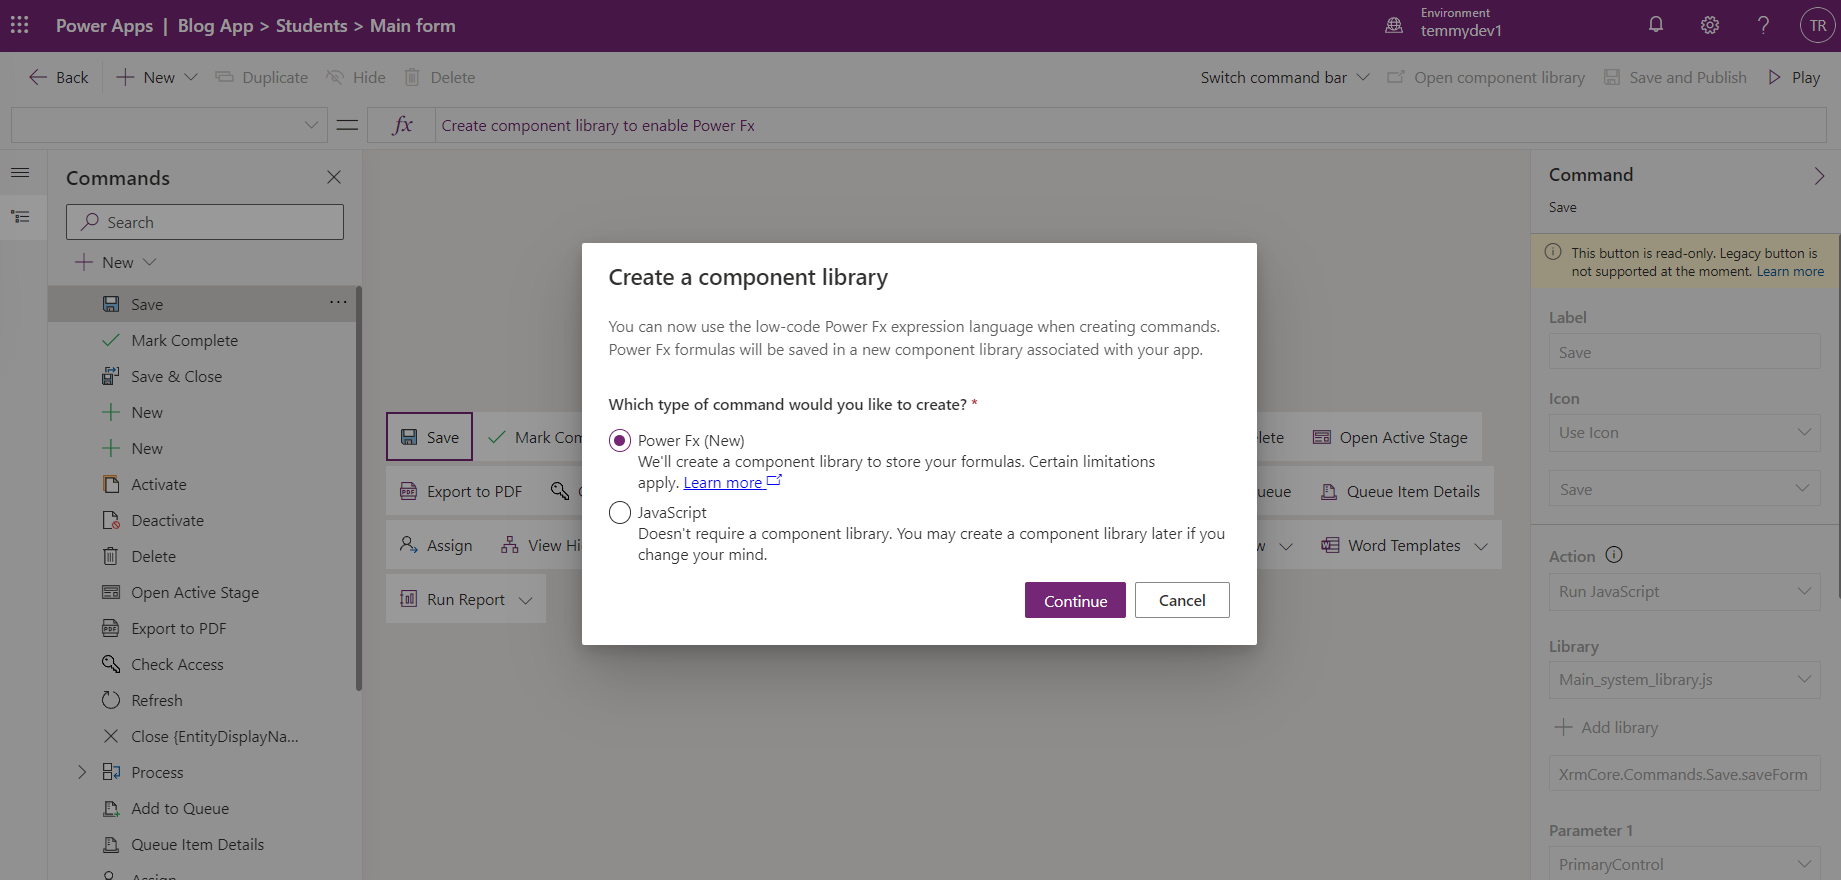Open the Learn more link in dialog
1841x880 pixels.
coord(732,483)
